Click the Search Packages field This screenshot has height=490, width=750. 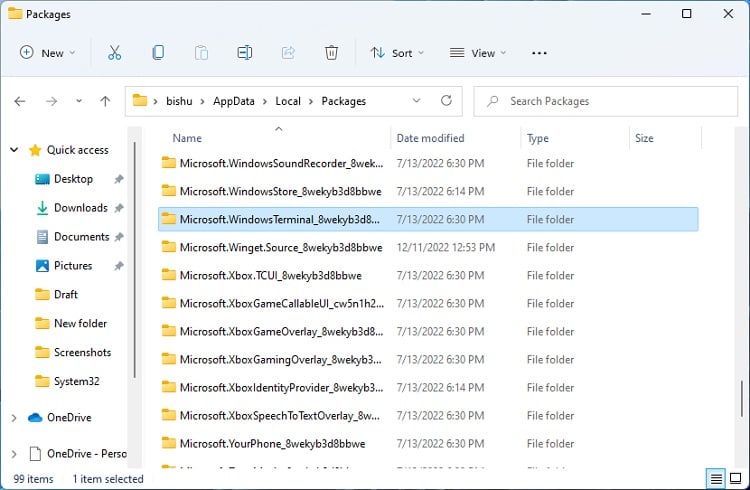(x=606, y=101)
